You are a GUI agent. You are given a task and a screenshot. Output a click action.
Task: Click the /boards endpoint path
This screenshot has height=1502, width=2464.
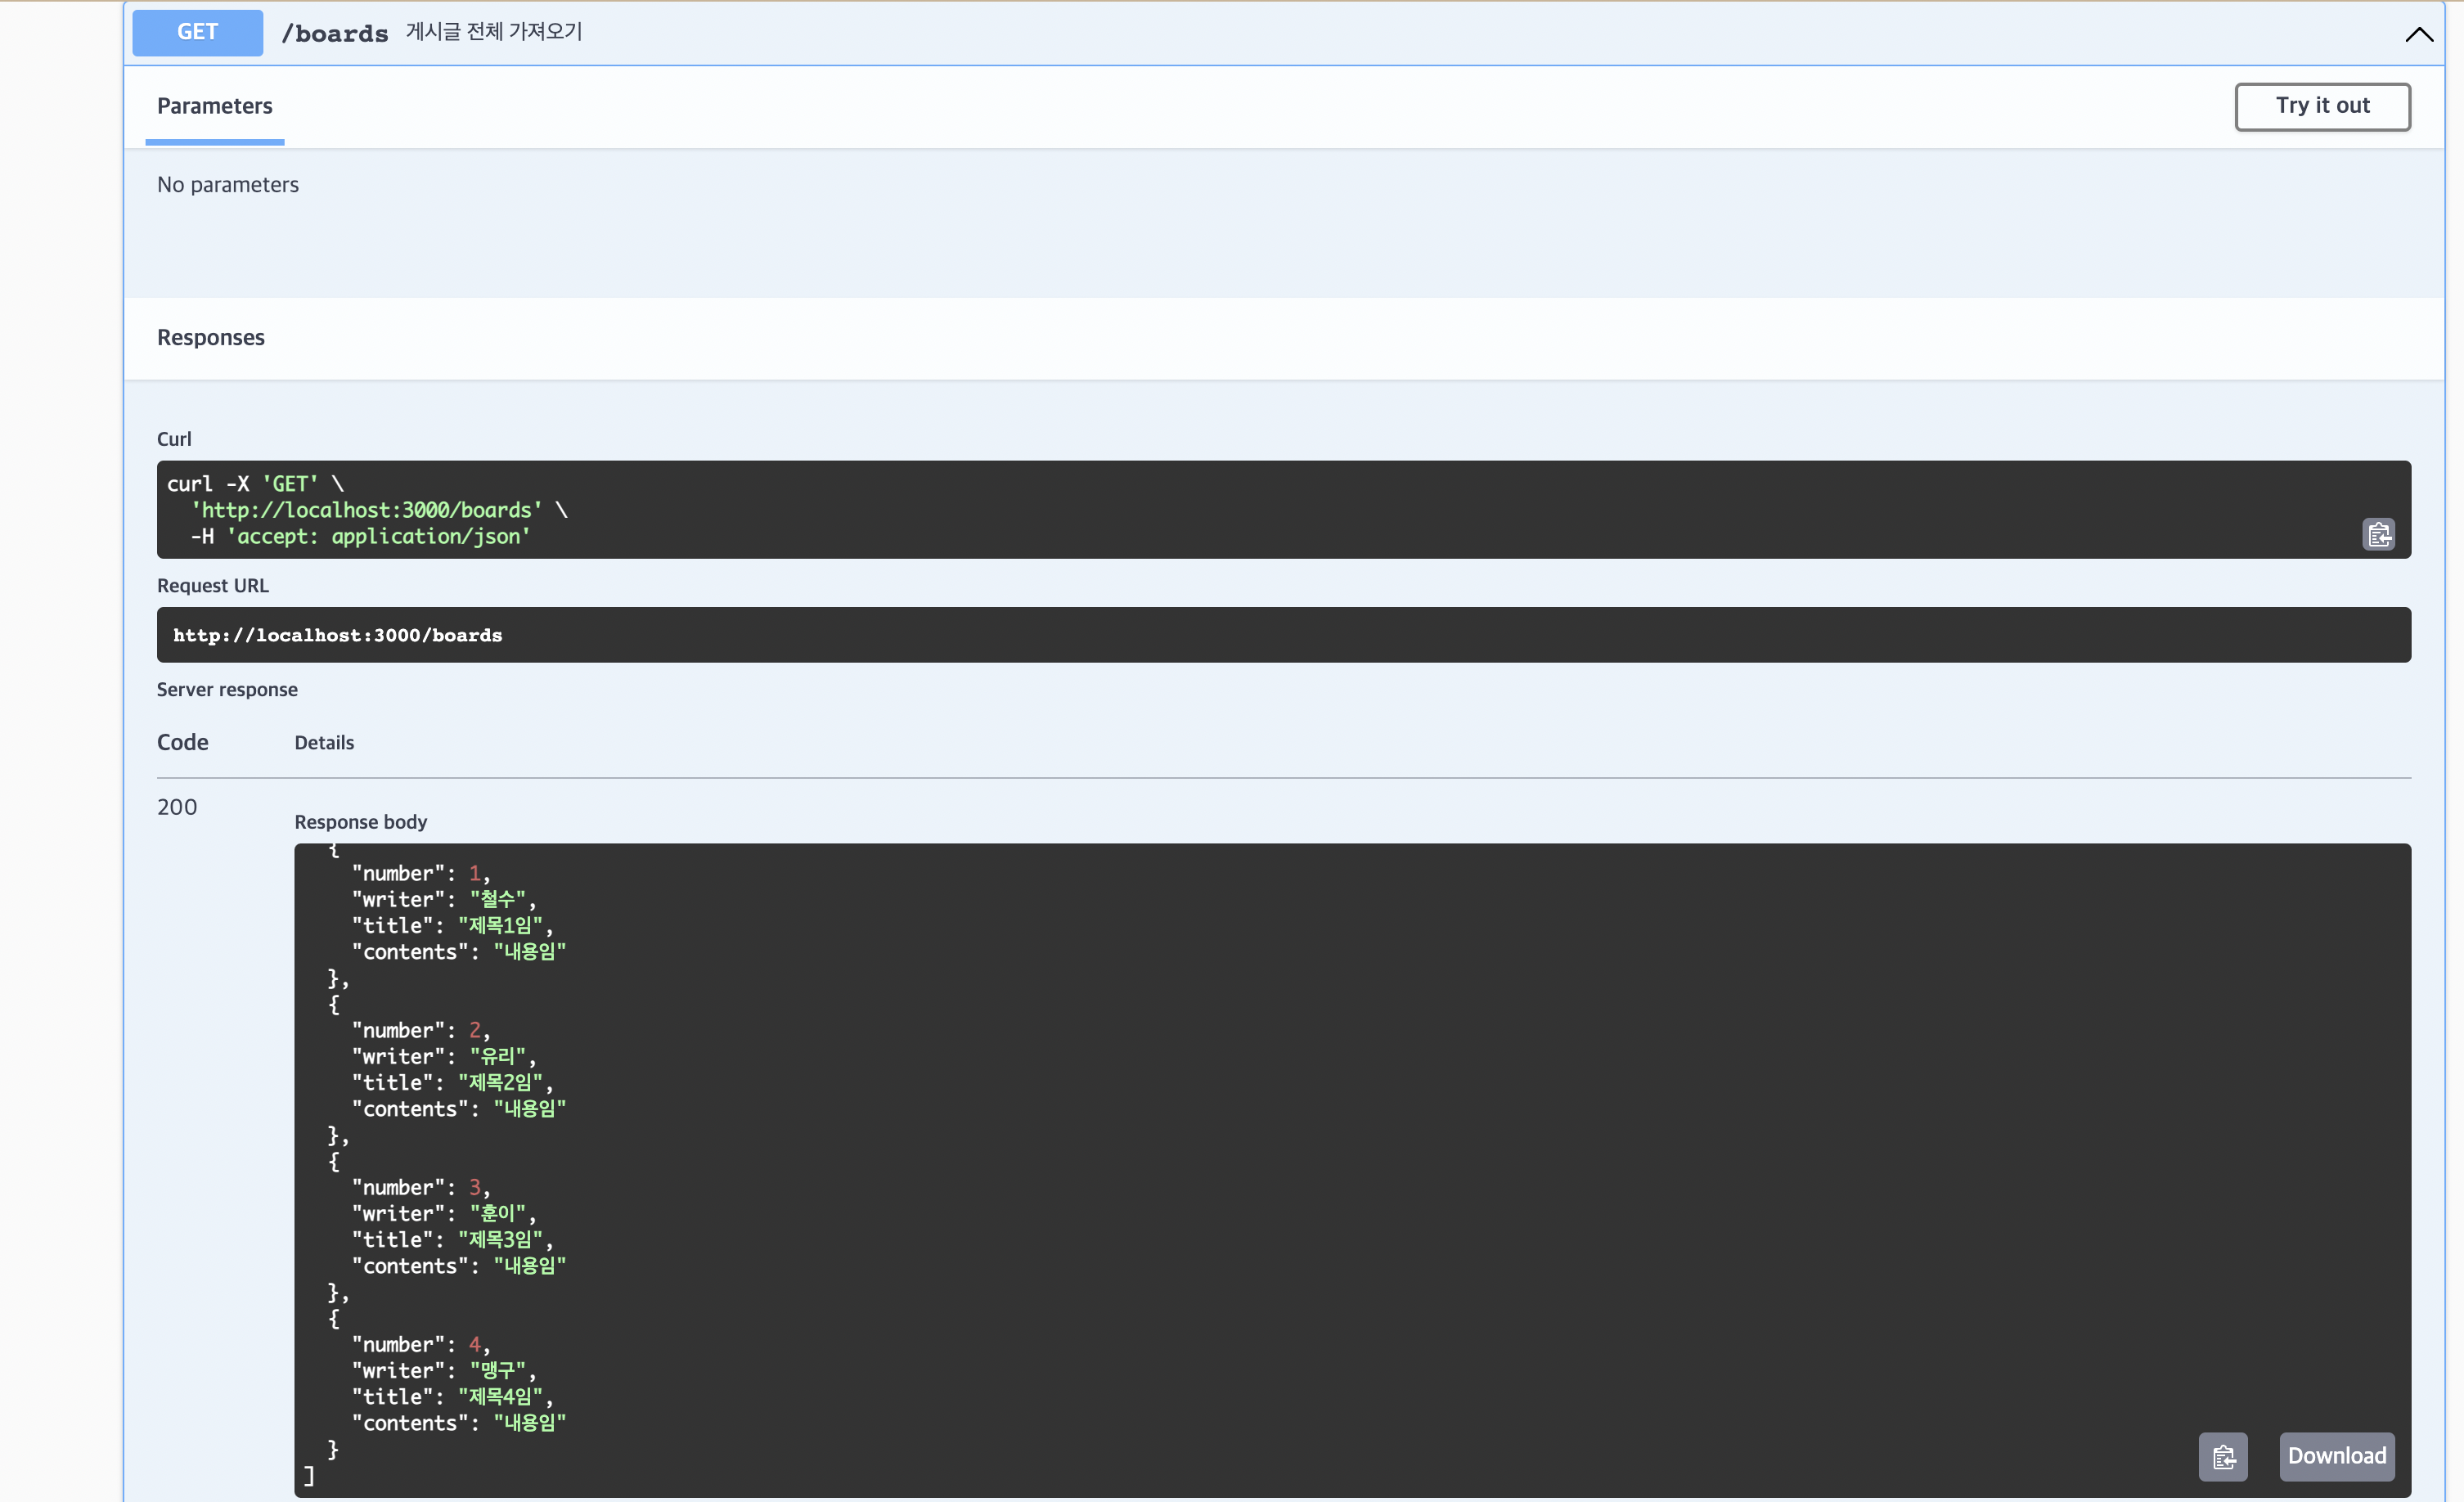[334, 34]
